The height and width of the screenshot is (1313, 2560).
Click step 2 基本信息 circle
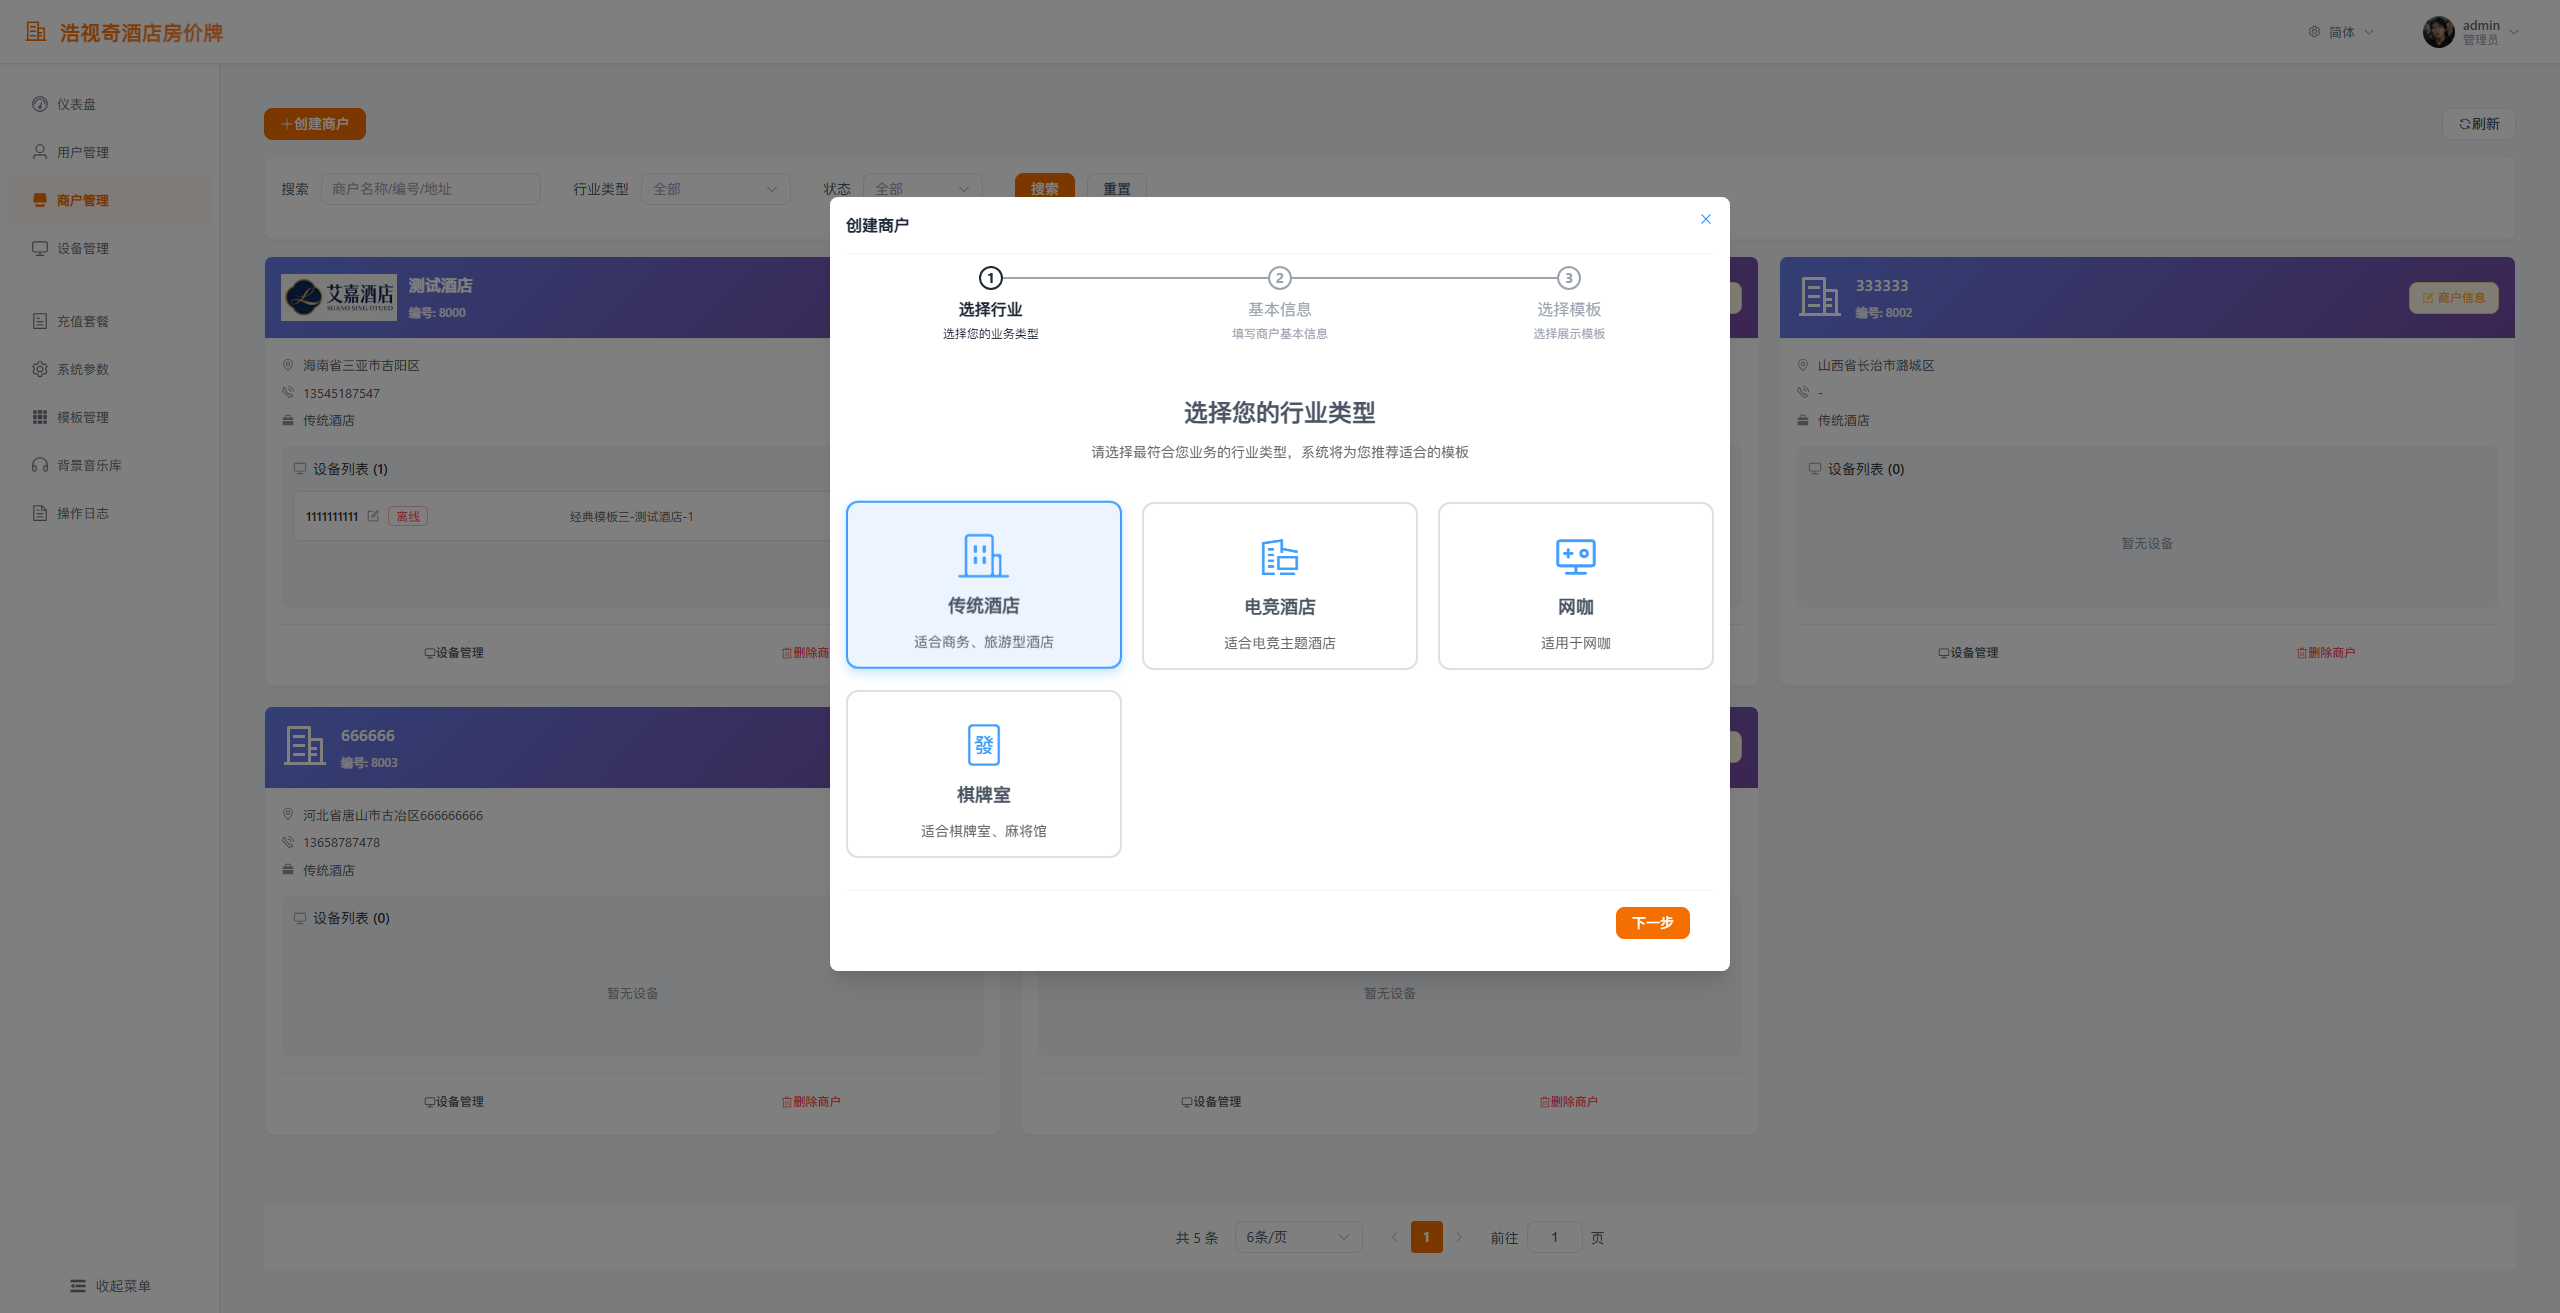click(x=1279, y=278)
